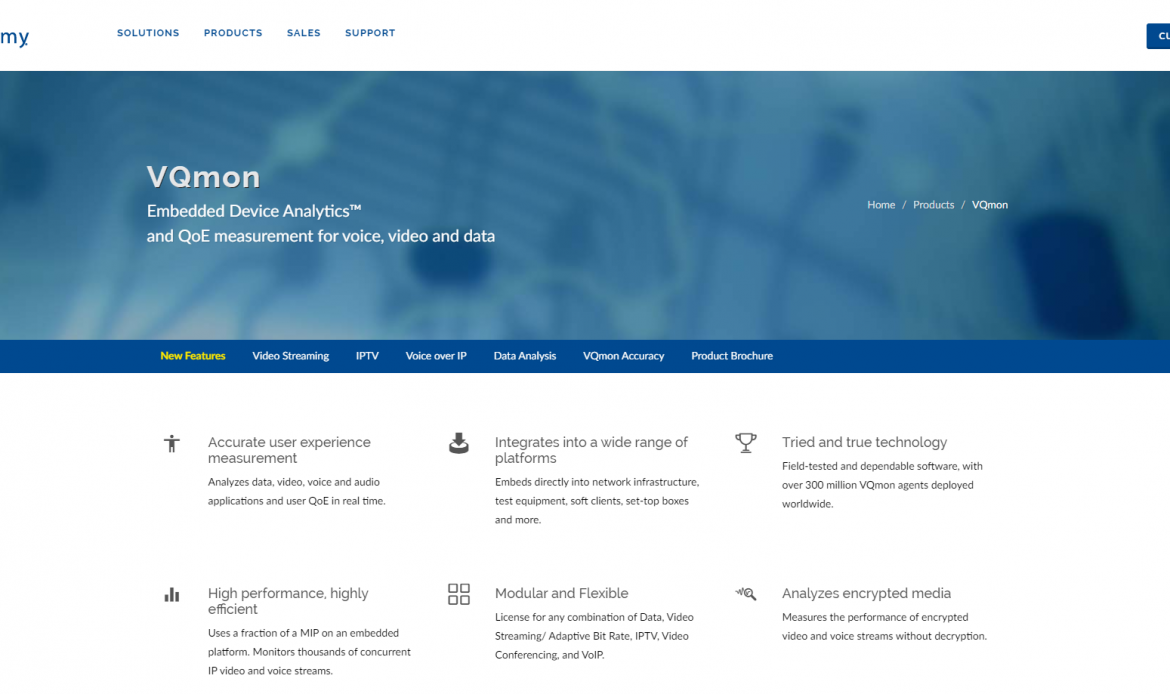Open the Voice over IP tab
1170x694 pixels.
436,356
